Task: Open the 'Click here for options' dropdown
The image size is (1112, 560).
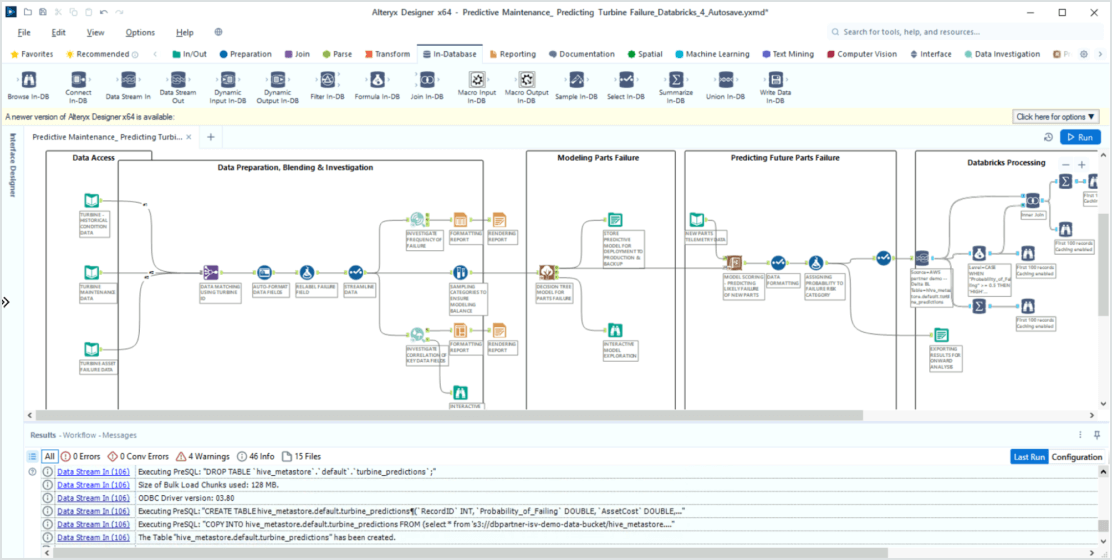Action: click(1056, 117)
